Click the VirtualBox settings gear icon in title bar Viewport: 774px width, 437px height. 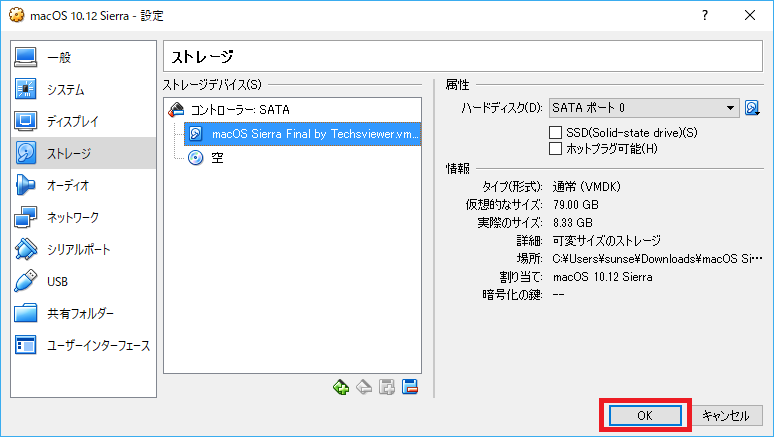[x=16, y=15]
